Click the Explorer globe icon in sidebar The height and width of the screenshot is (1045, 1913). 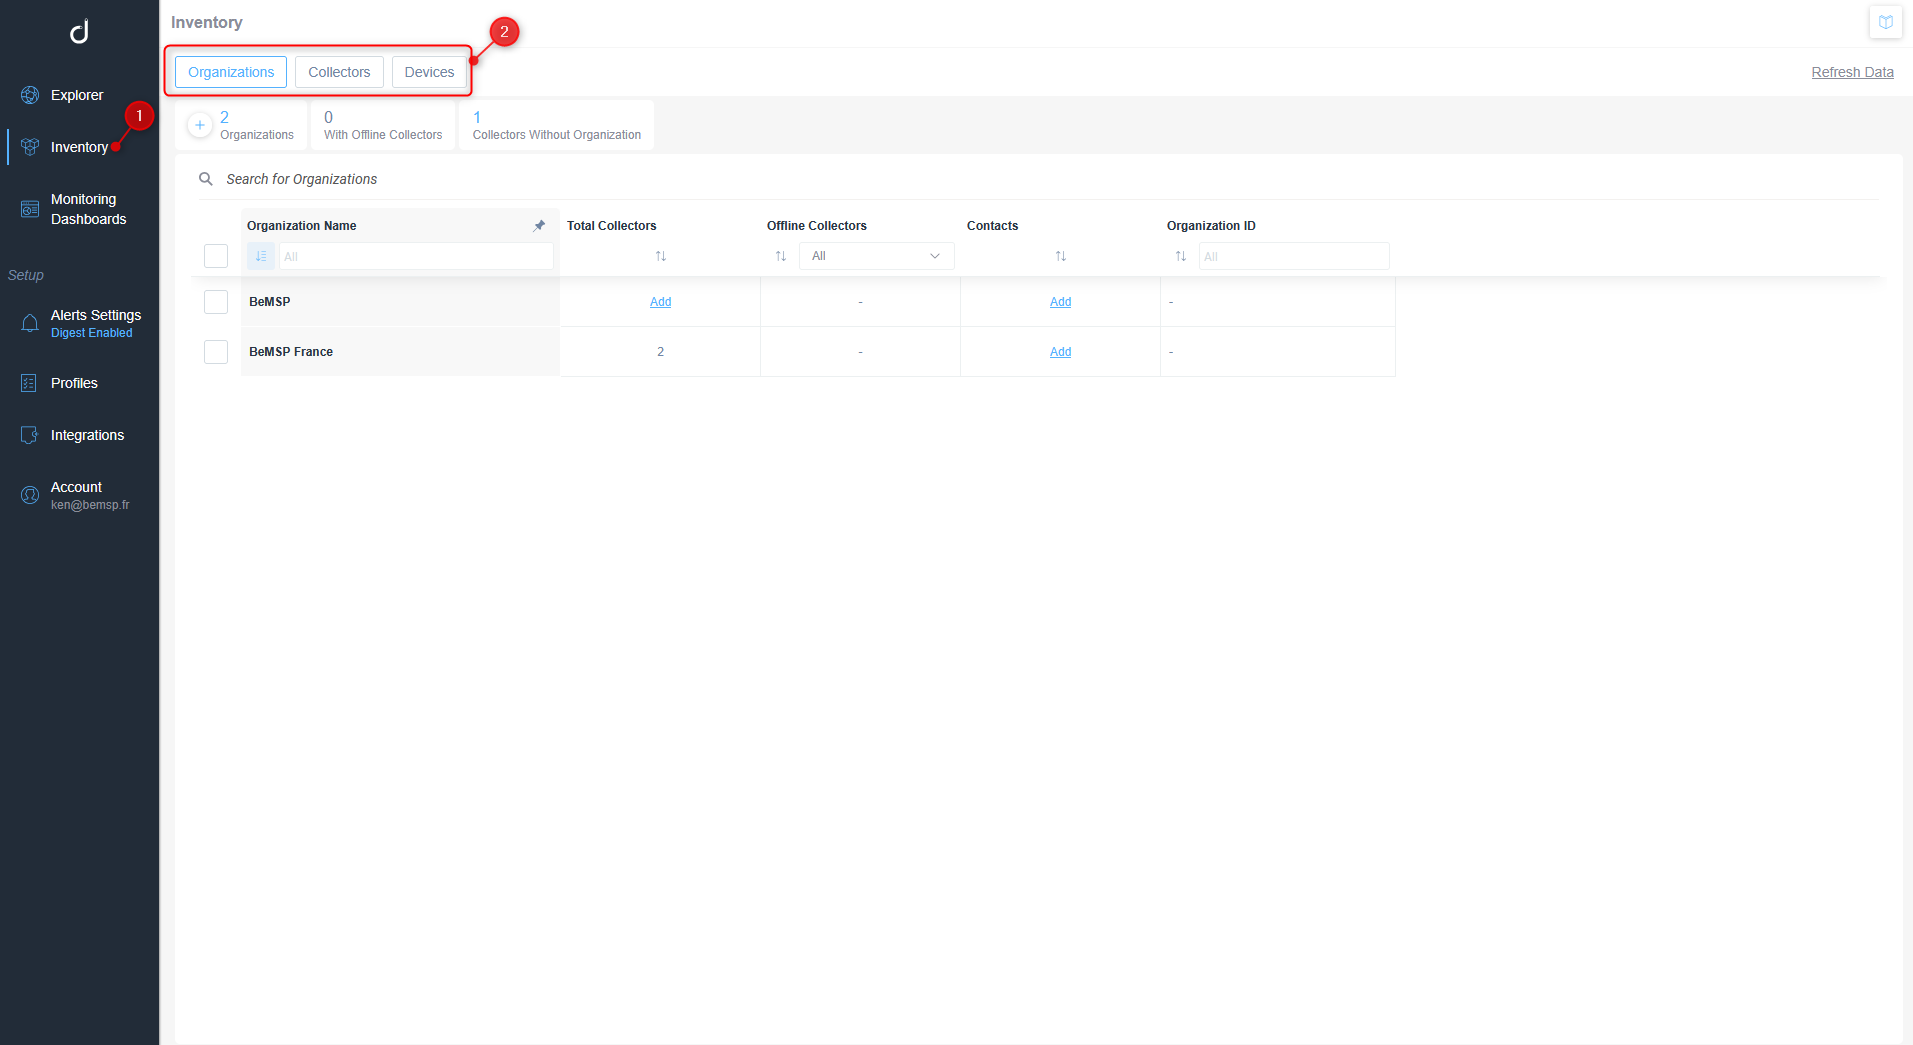pos(30,95)
